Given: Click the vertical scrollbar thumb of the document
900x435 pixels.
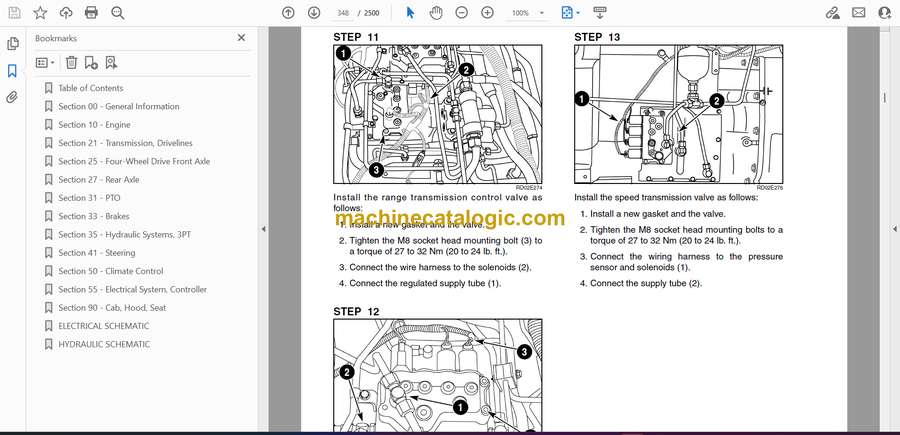Looking at the screenshot, I should (885, 99).
